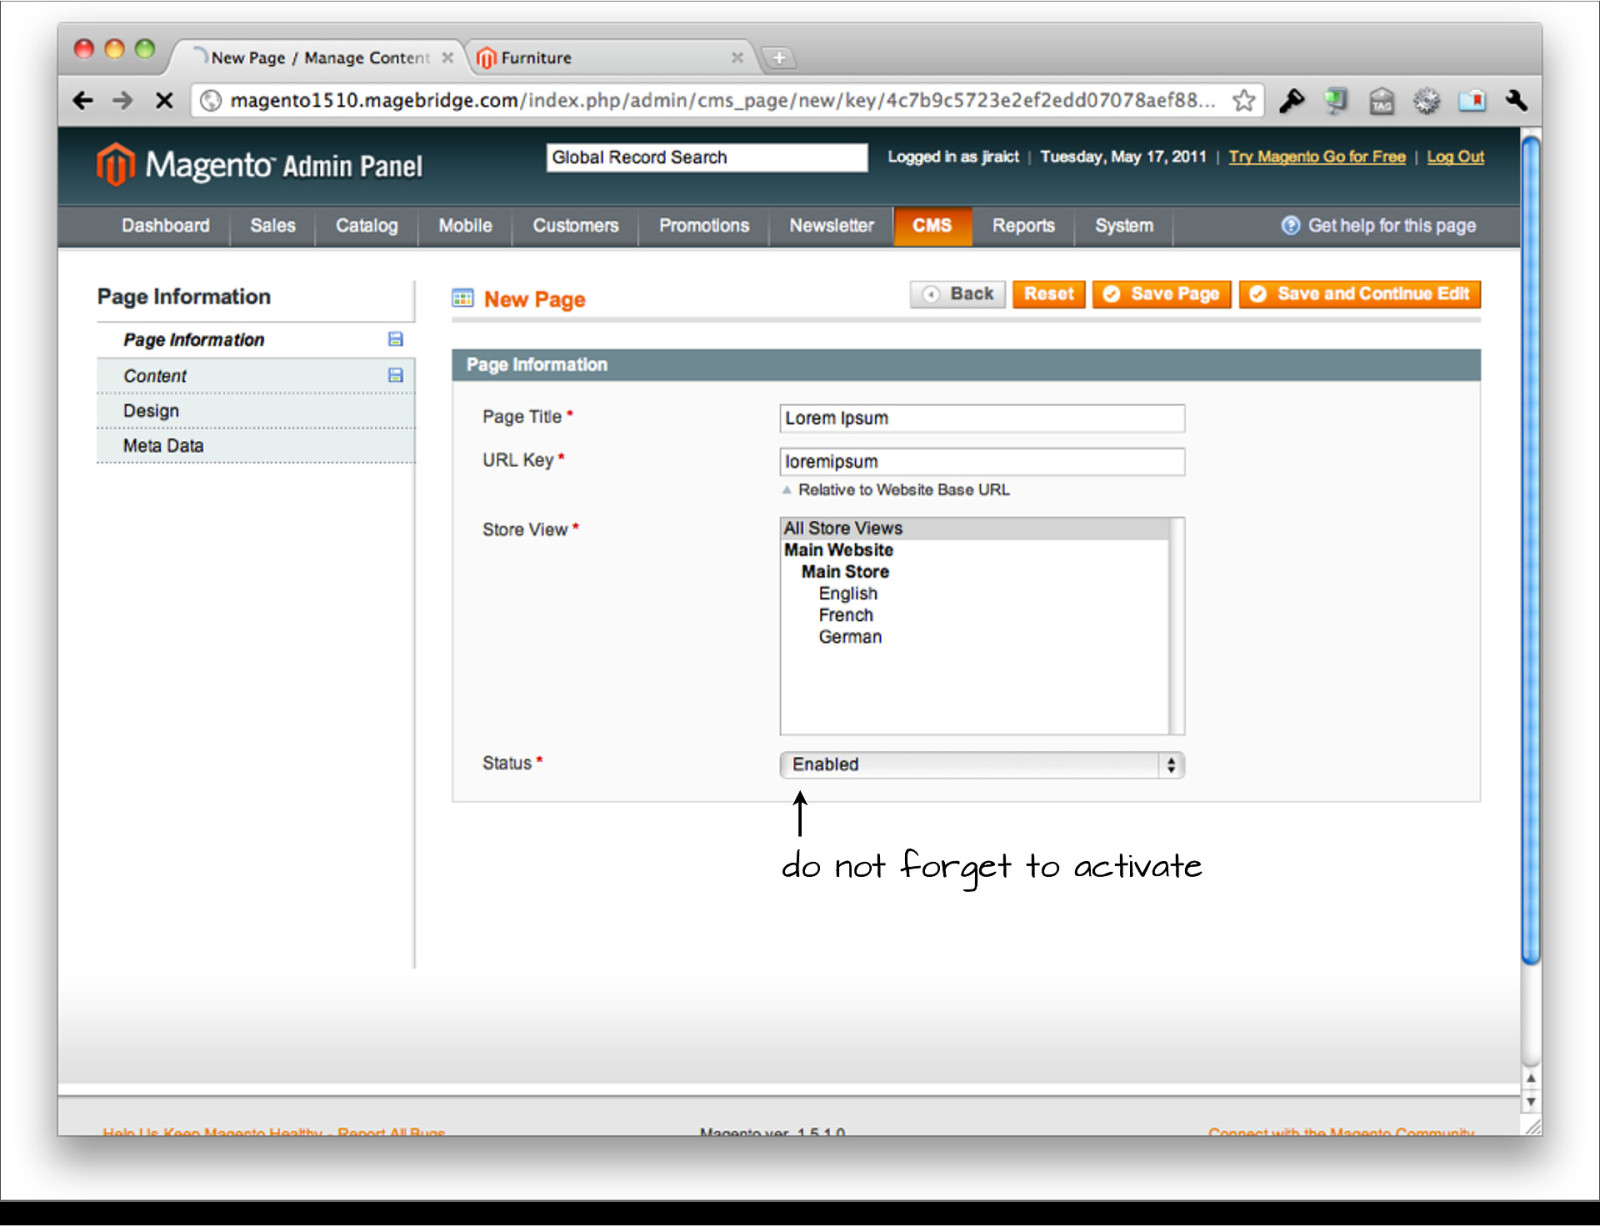Image resolution: width=1600 pixels, height=1232 pixels.
Task: Select German store view
Action: 850,638
